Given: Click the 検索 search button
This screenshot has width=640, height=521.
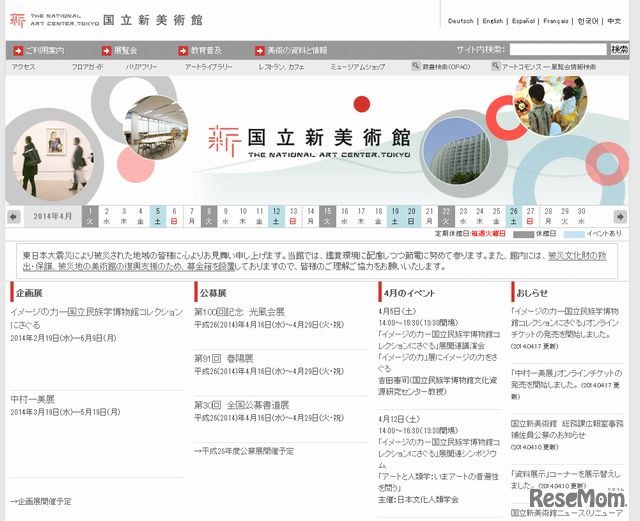Looking at the screenshot, I should 619,49.
